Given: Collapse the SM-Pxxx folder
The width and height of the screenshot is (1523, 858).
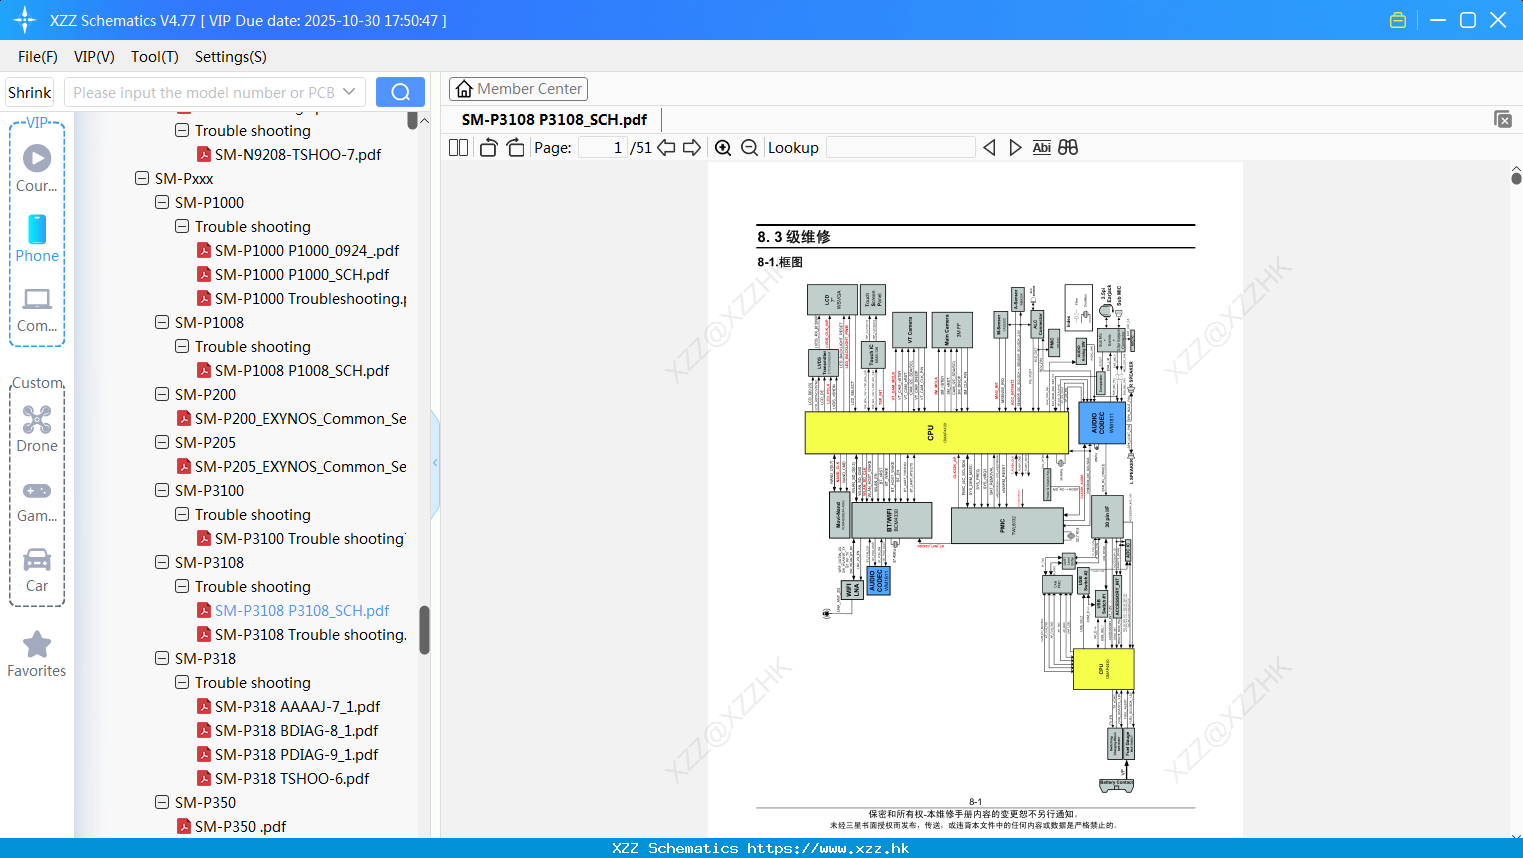Looking at the screenshot, I should coord(142,178).
